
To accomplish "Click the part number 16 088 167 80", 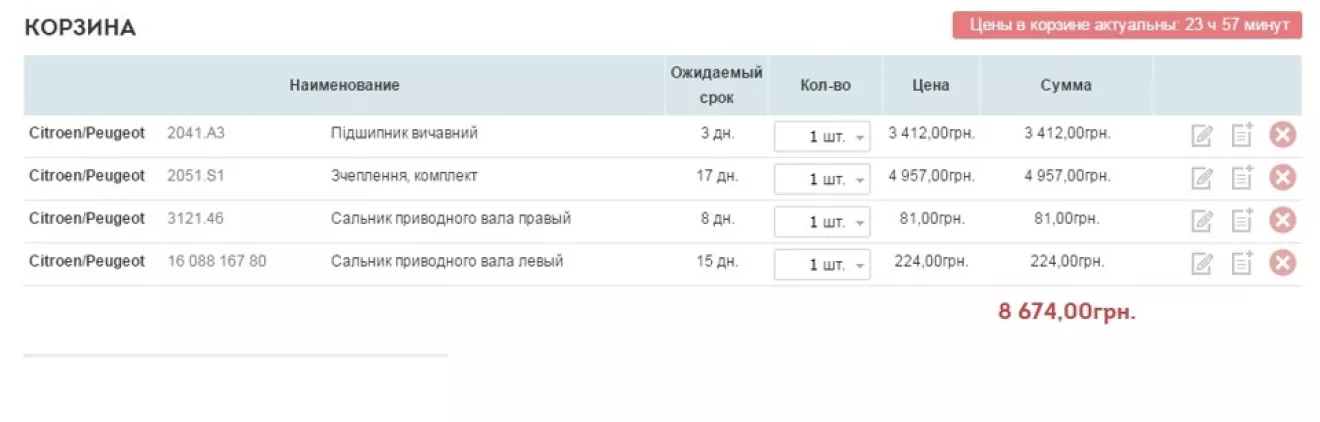I will [x=217, y=262].
